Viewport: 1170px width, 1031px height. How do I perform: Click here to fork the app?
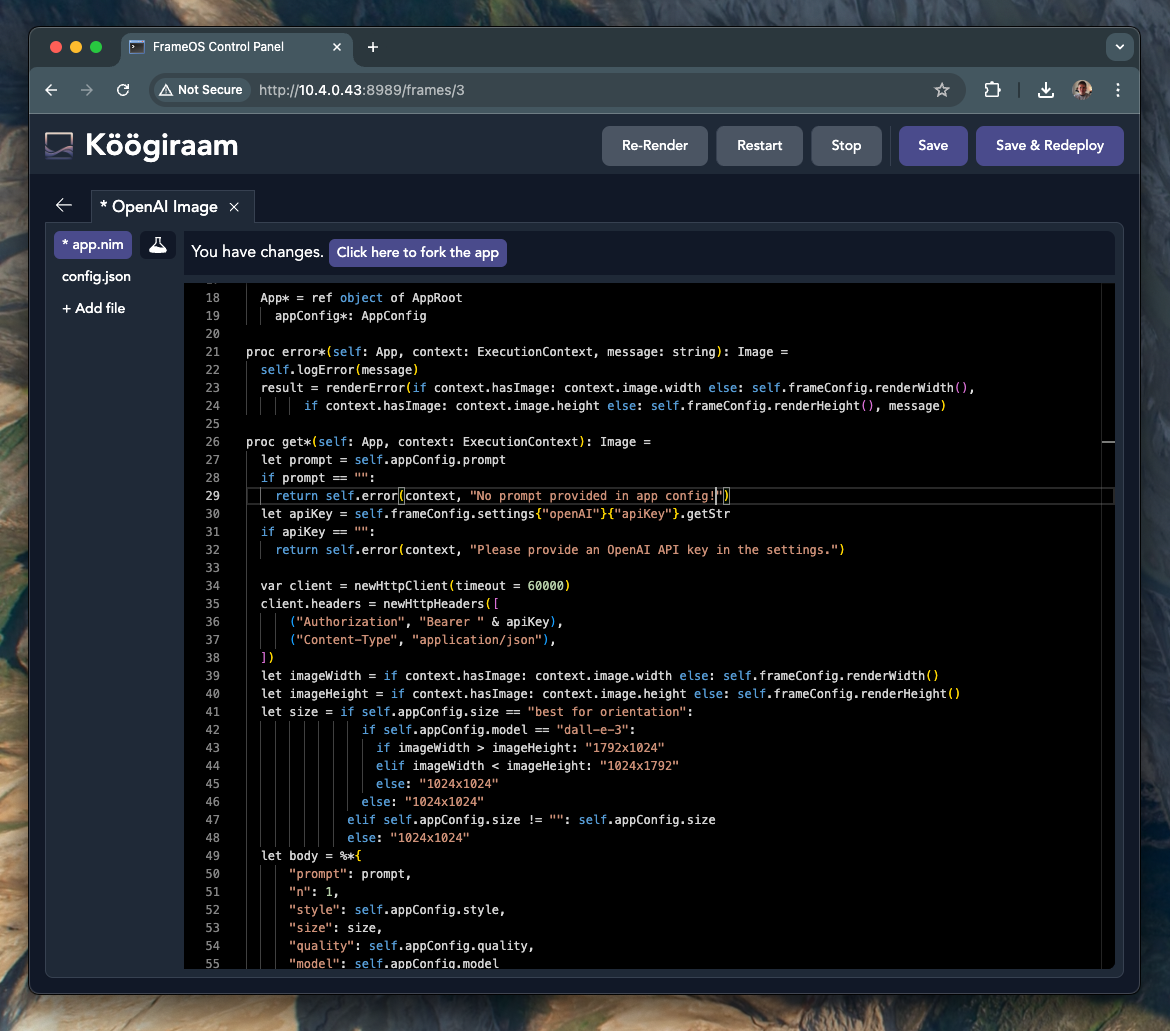coord(417,253)
